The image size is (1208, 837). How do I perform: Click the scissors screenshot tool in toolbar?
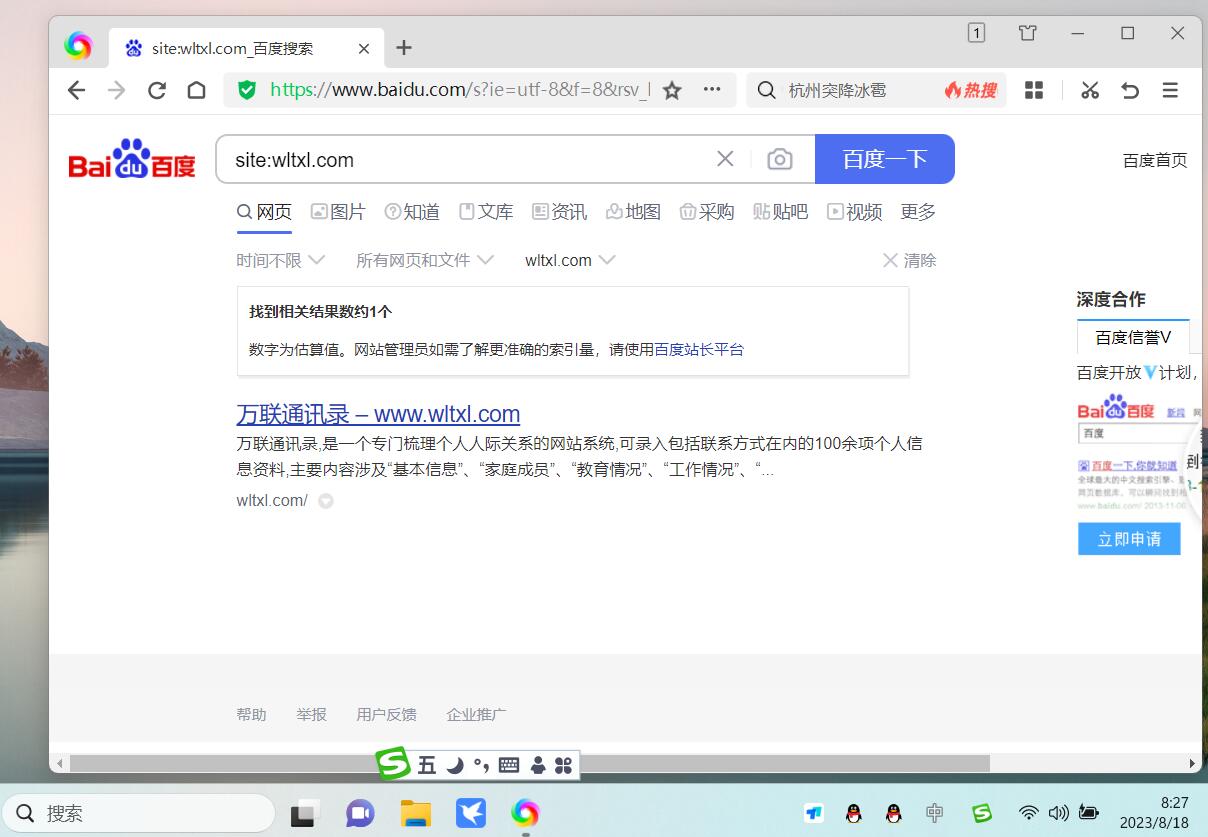(x=1089, y=90)
